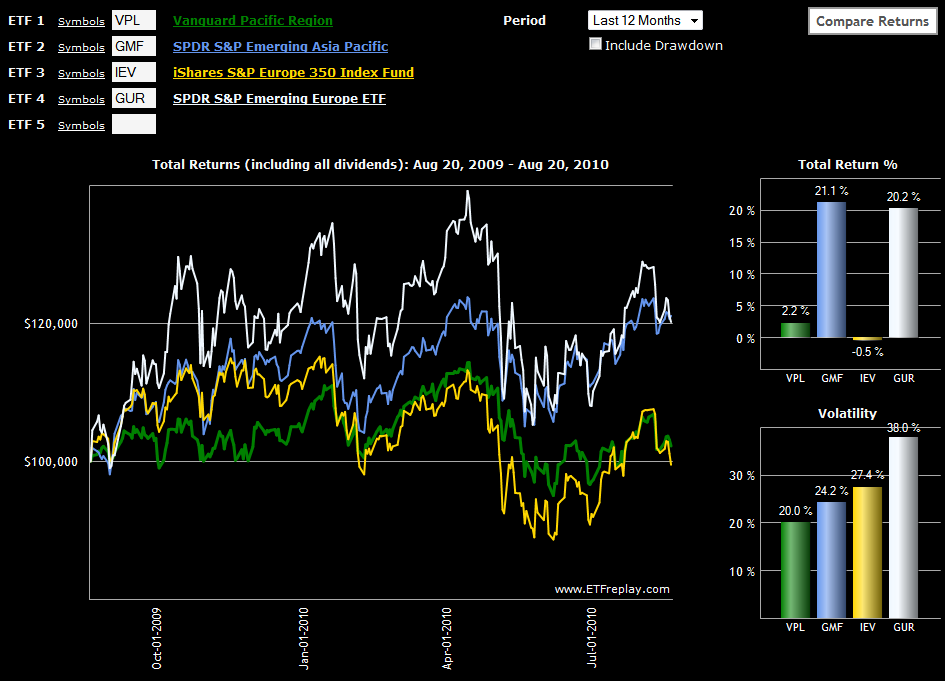Open the SPDR S&P Emerging Europe ETF link

click(279, 98)
